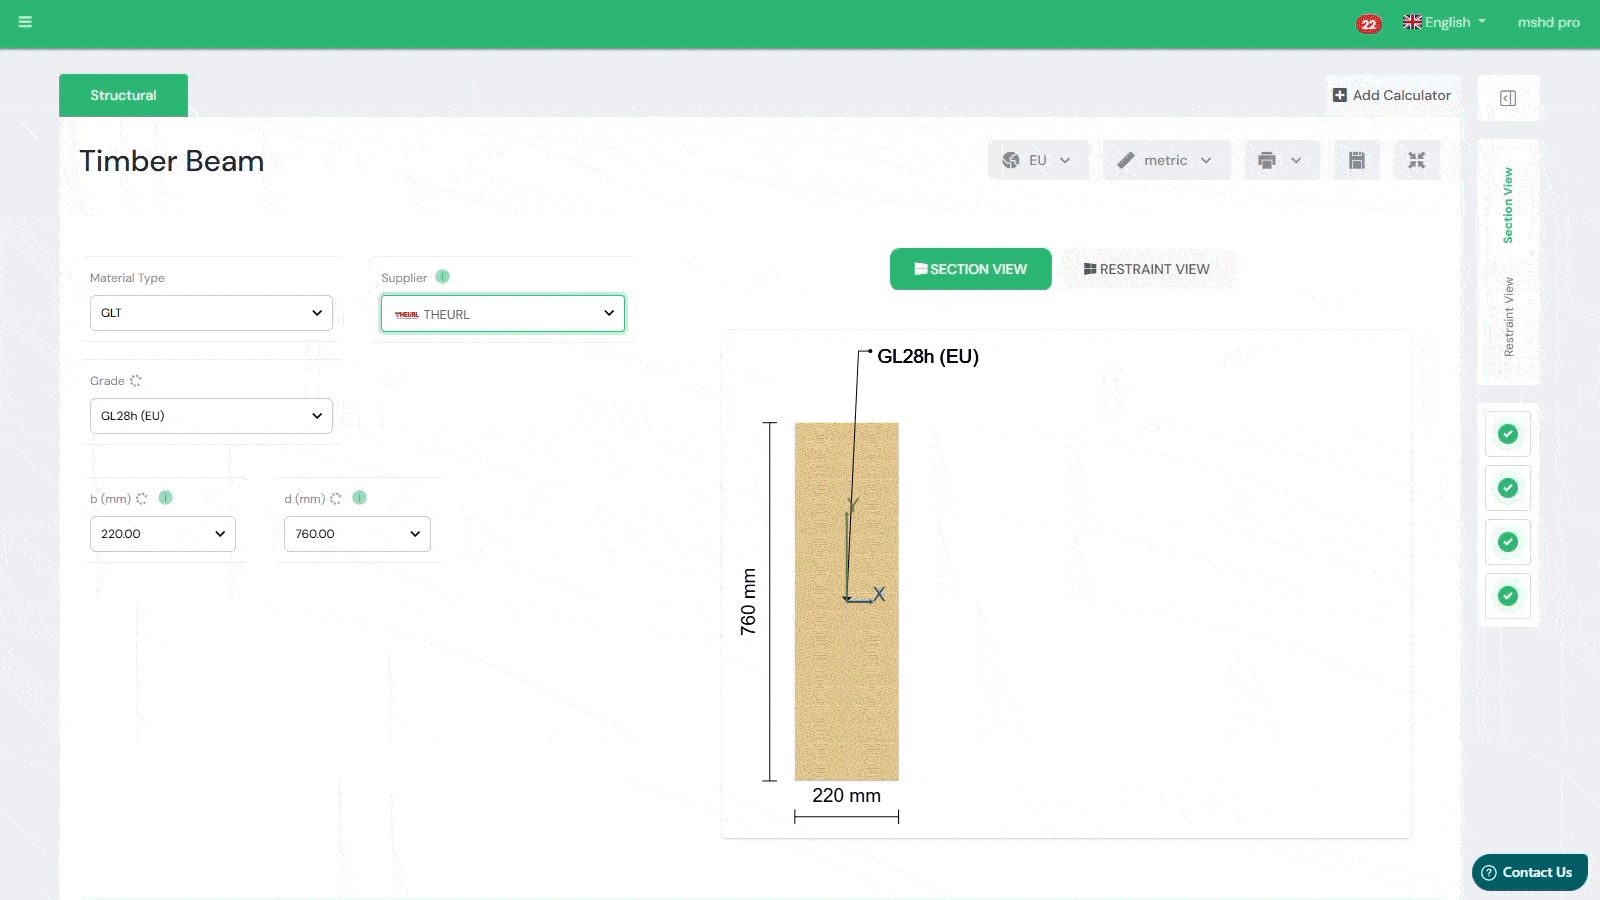Click the last green check status
Viewport: 1600px width, 900px height.
(x=1507, y=596)
